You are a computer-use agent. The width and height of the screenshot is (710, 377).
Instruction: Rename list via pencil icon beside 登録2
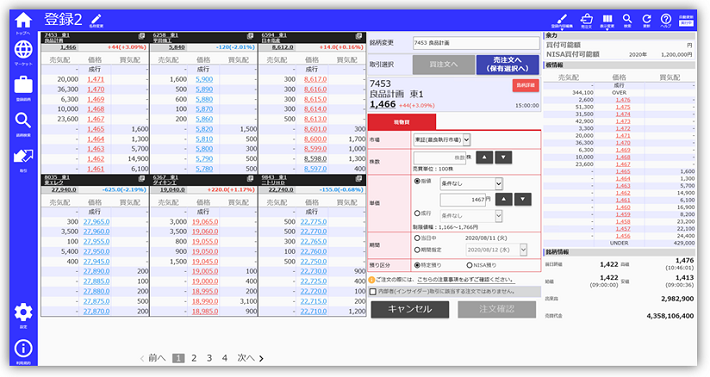[x=96, y=19]
